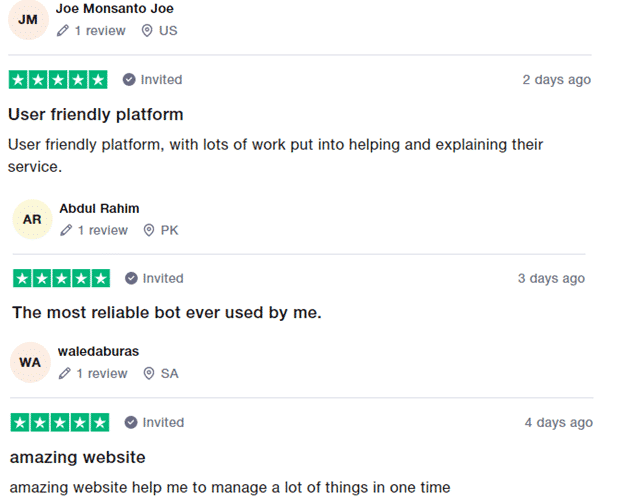This screenshot has width=625, height=504.
Task: Click the "4 days ago" timestamp
Action: [x=558, y=423]
